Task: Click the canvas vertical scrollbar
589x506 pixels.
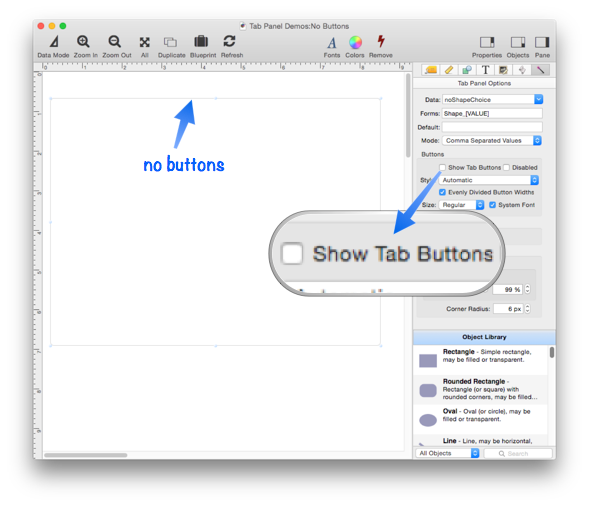Action: (x=408, y=116)
